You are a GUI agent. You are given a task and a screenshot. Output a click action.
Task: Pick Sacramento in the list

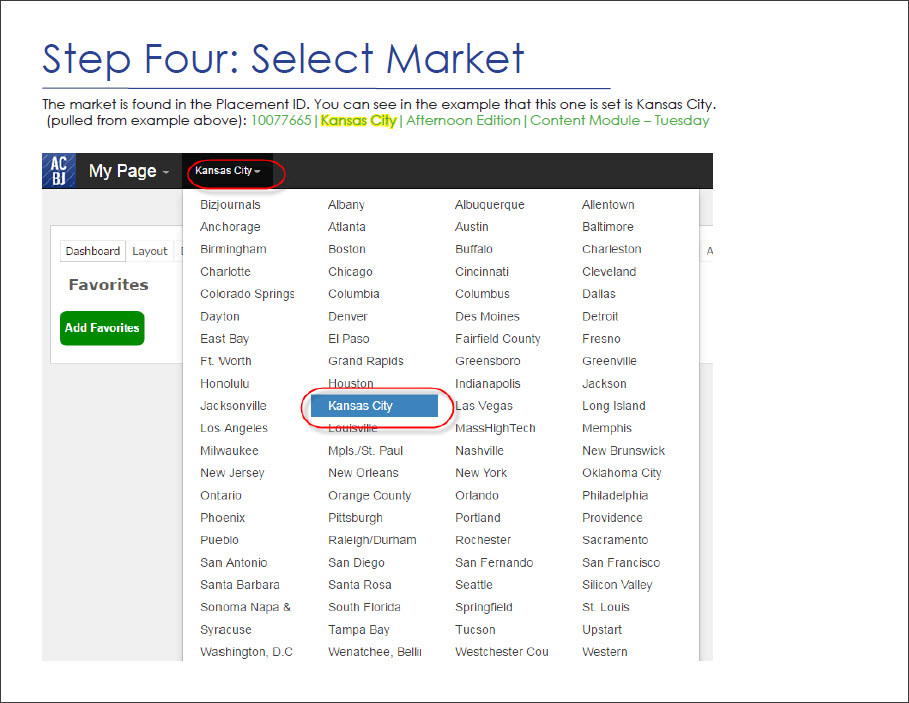click(x=615, y=540)
